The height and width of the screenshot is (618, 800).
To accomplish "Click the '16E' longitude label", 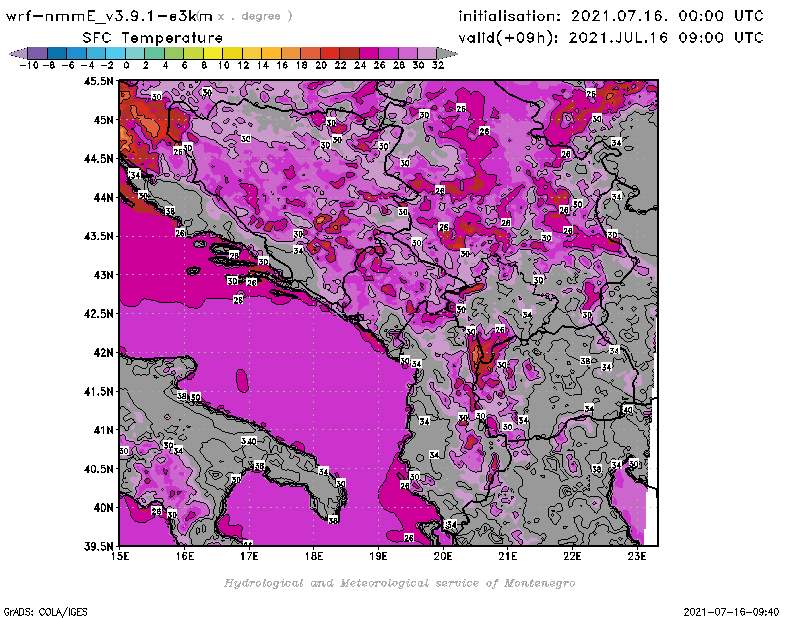I will tap(185, 556).
